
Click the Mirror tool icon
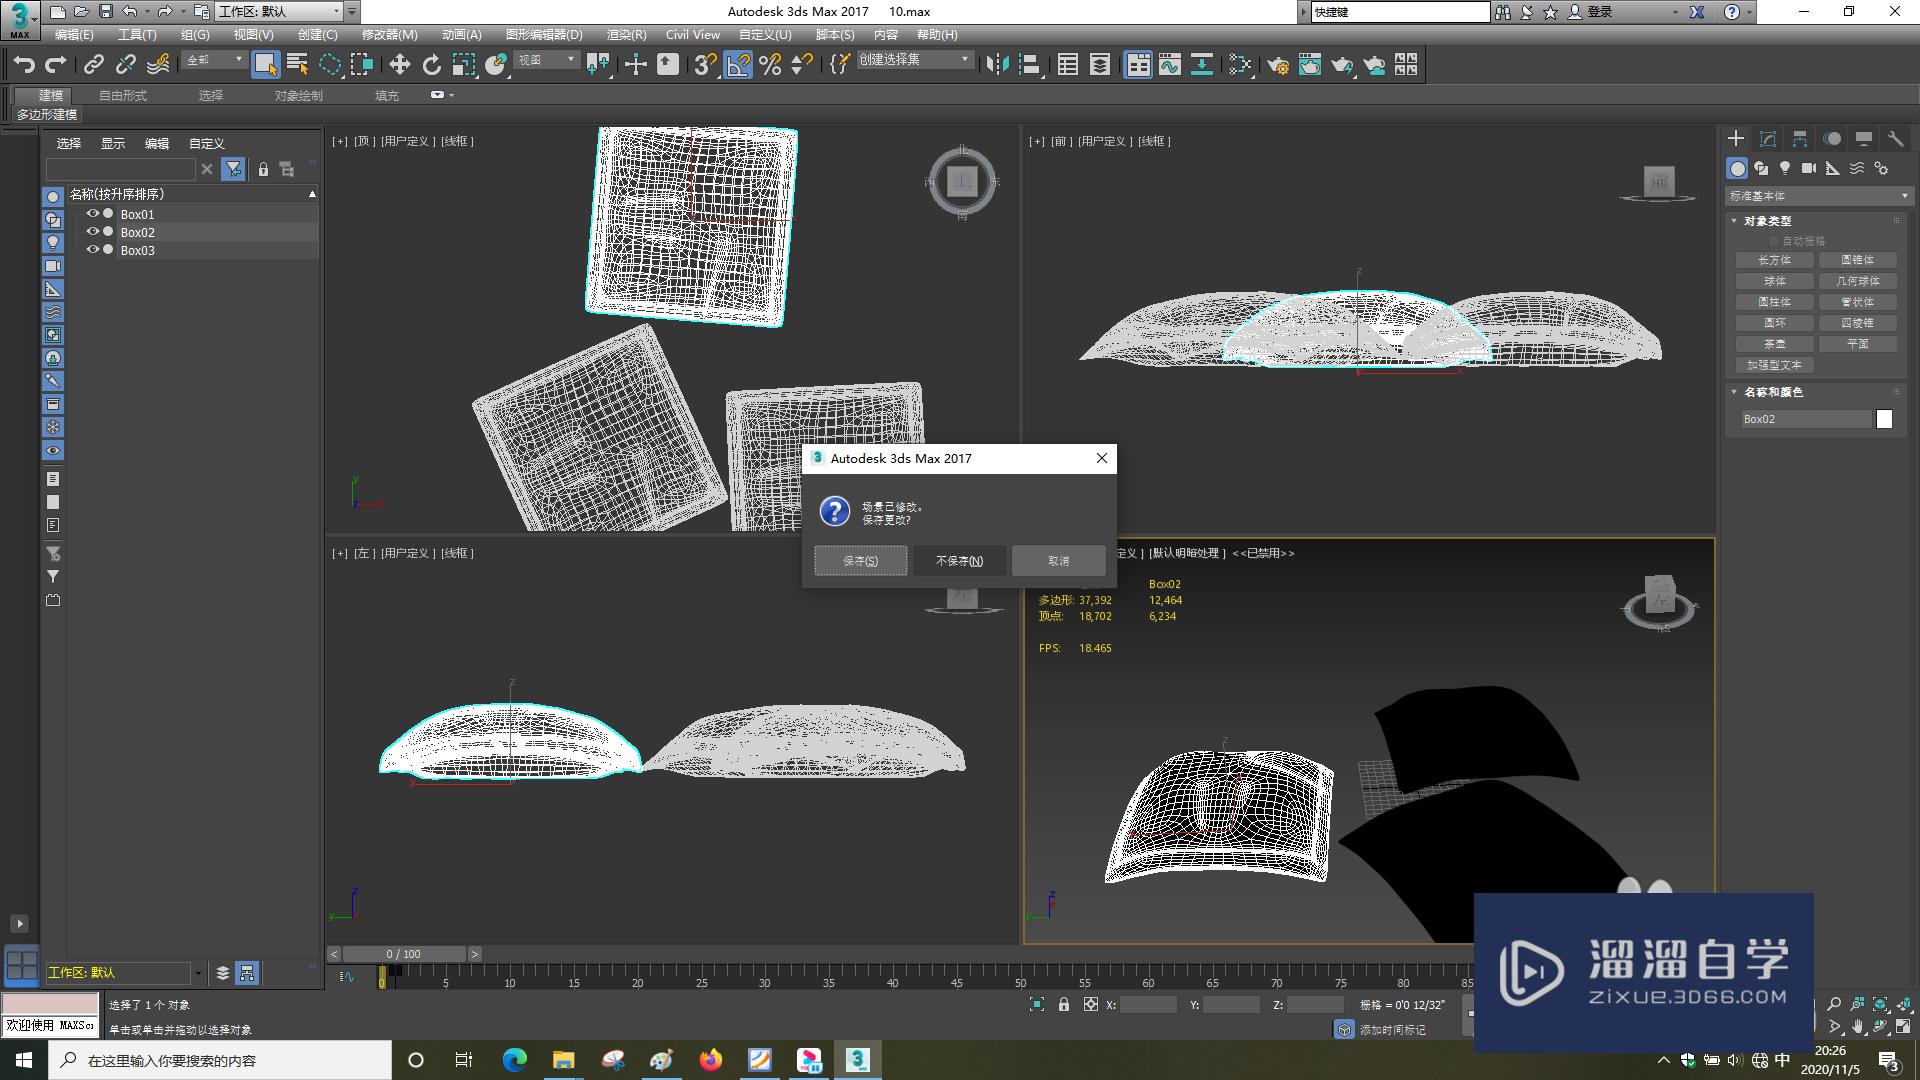pyautogui.click(x=997, y=65)
